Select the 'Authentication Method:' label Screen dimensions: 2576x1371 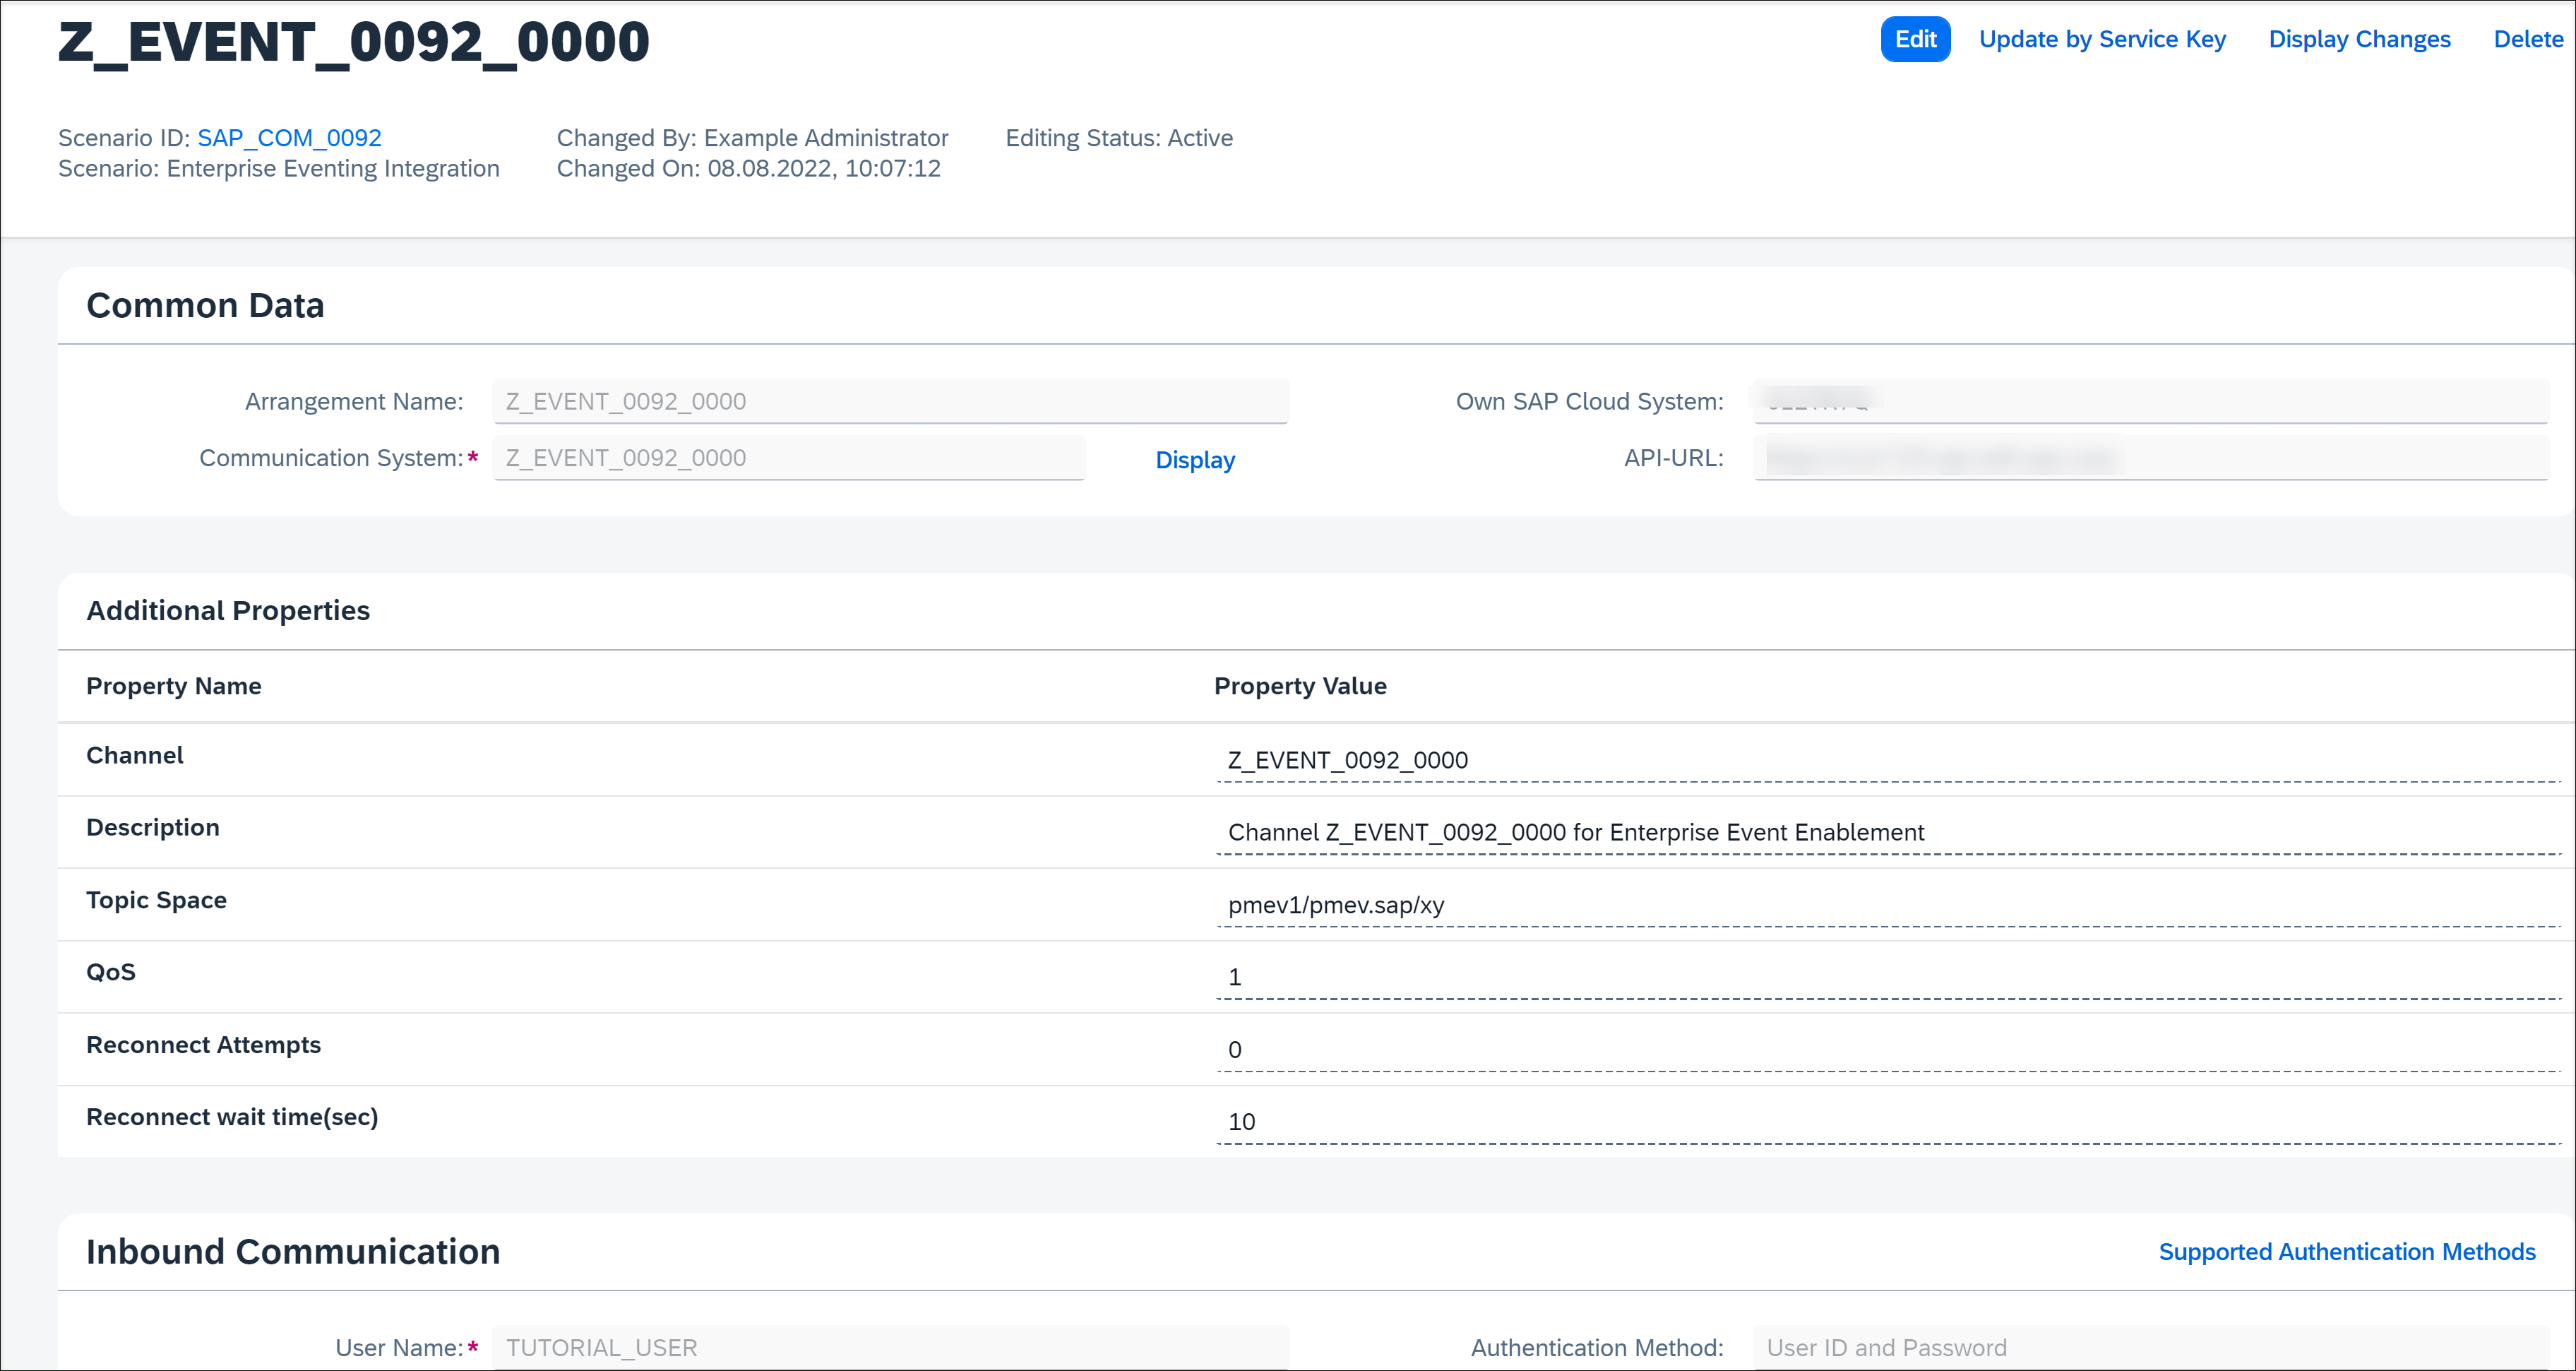(x=1597, y=1348)
